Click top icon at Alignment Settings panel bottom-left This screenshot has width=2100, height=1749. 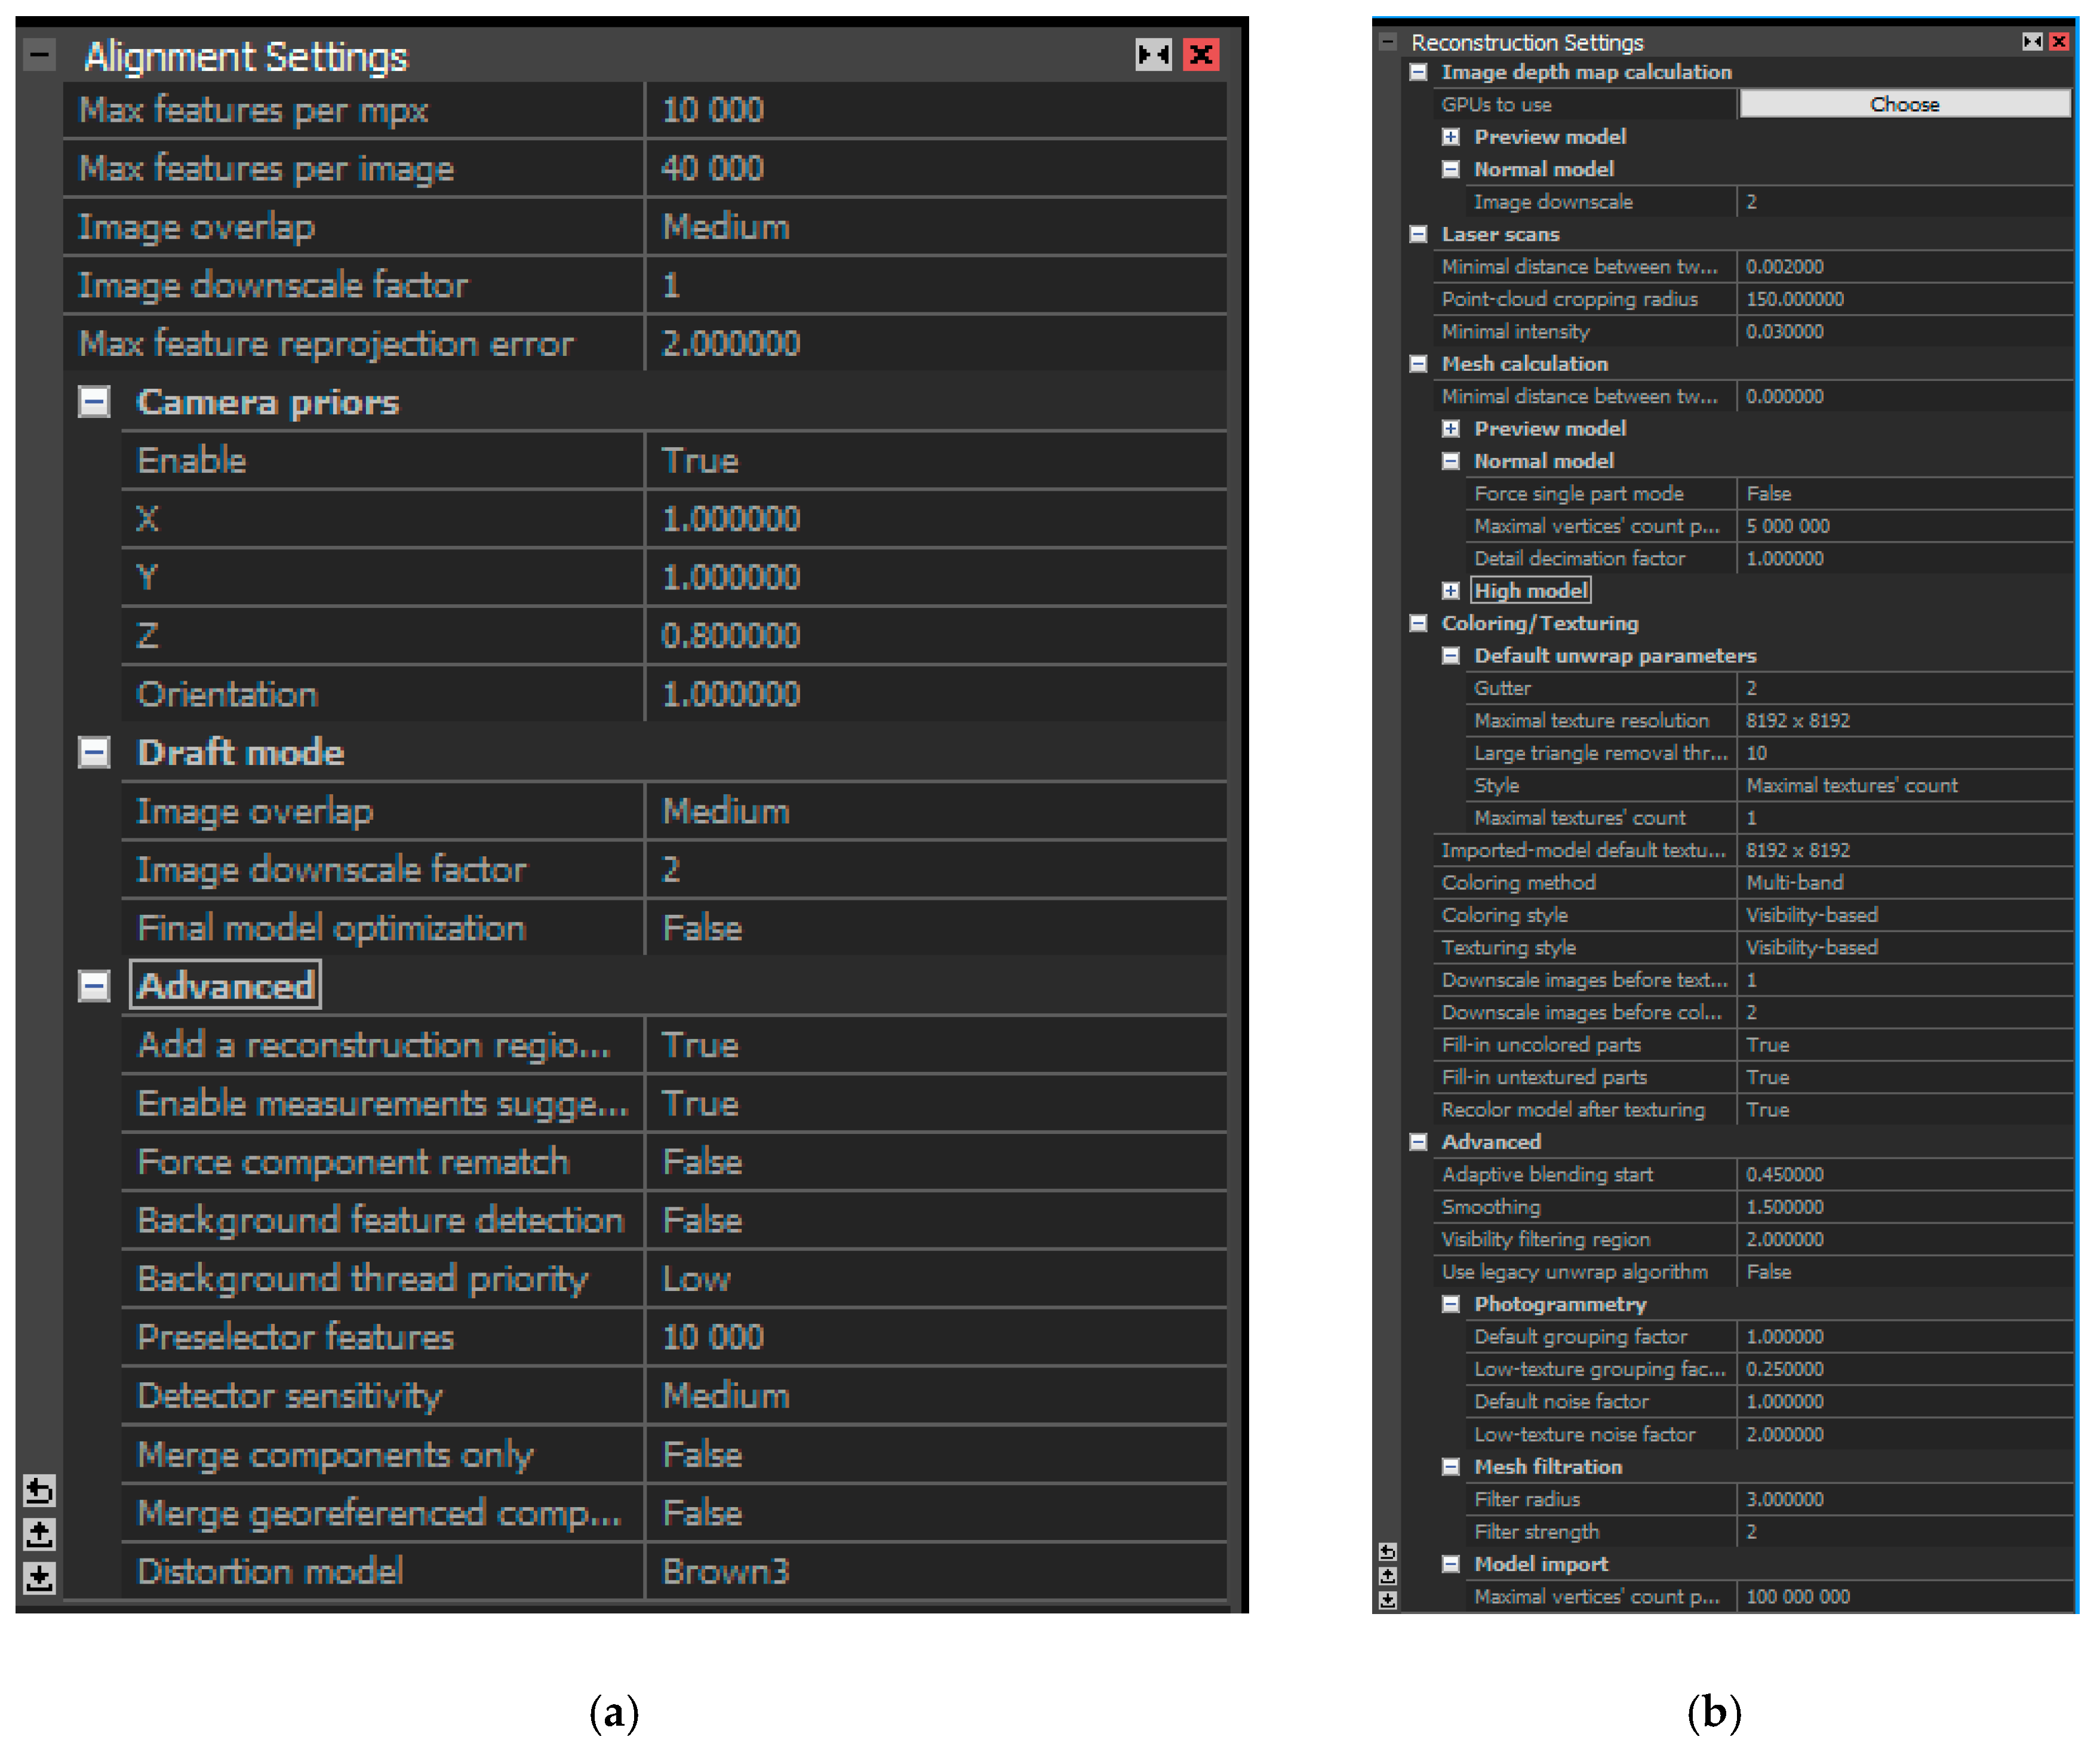coord(39,1491)
